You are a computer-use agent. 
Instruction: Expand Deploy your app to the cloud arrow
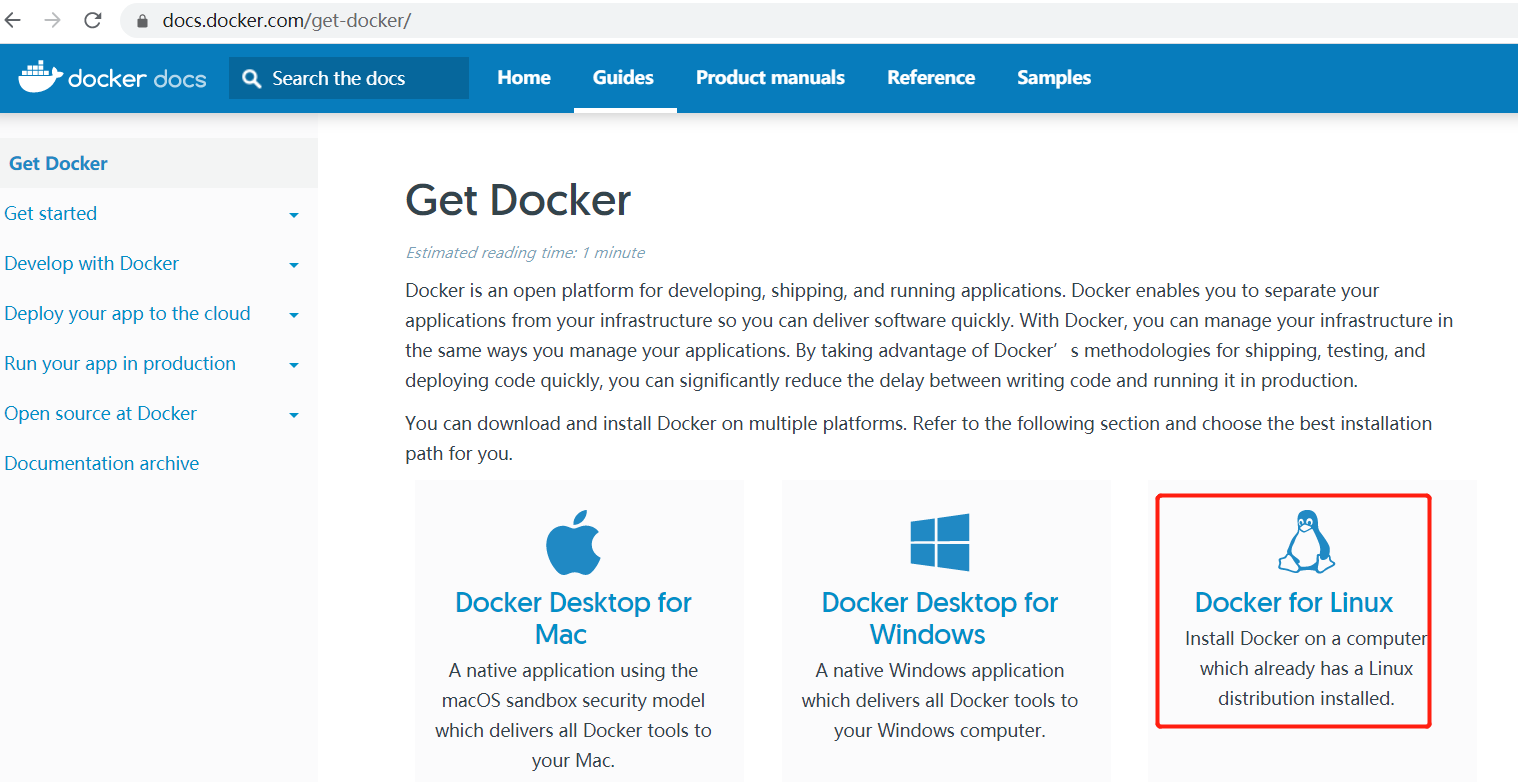click(294, 315)
